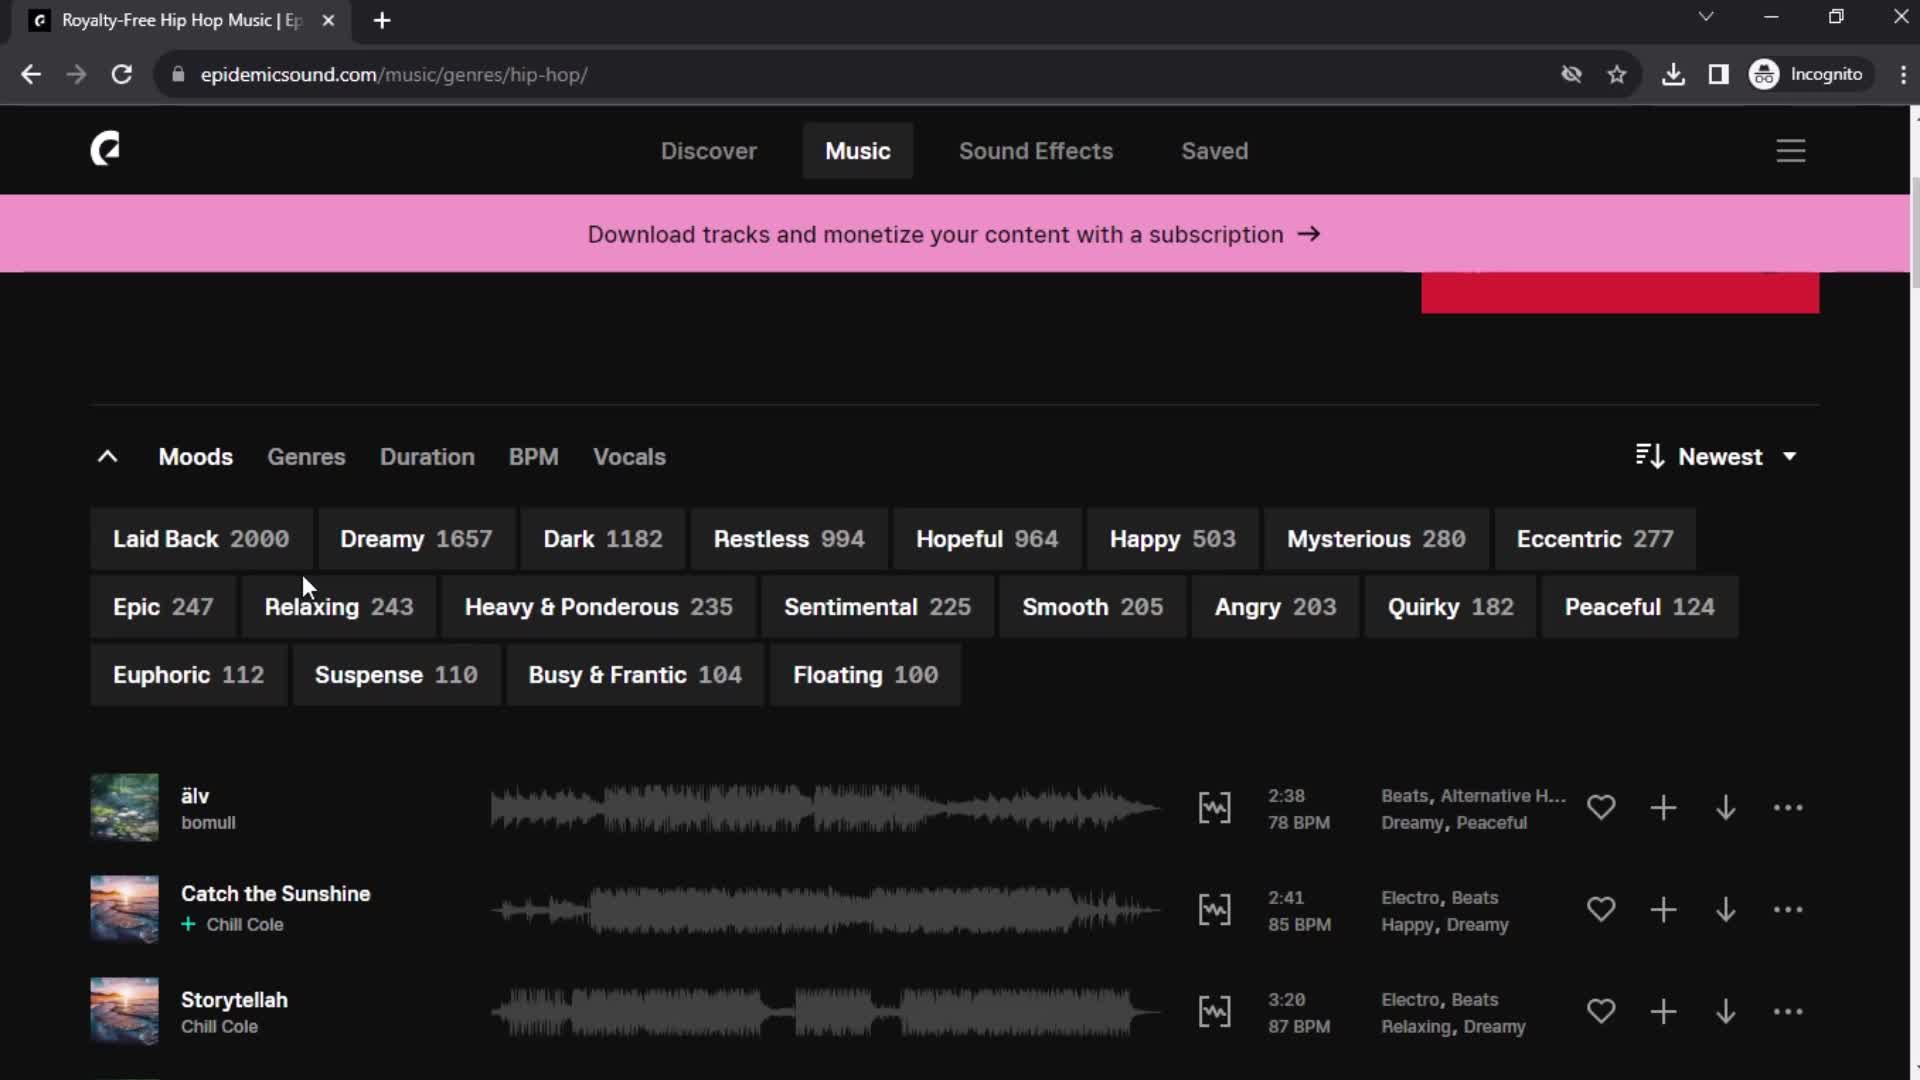
Task: Toggle the Hopeful mood filter
Action: [987, 539]
